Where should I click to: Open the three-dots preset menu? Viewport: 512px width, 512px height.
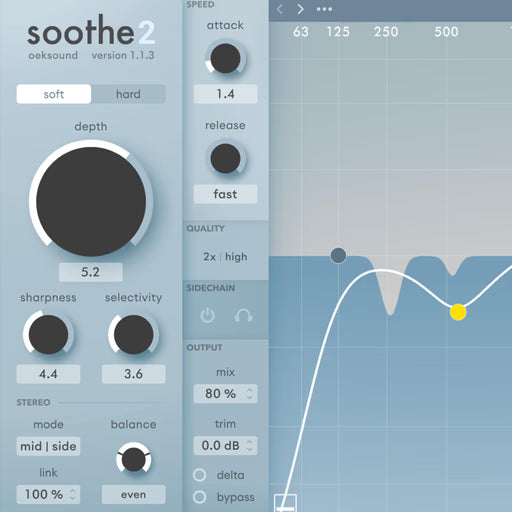(324, 9)
